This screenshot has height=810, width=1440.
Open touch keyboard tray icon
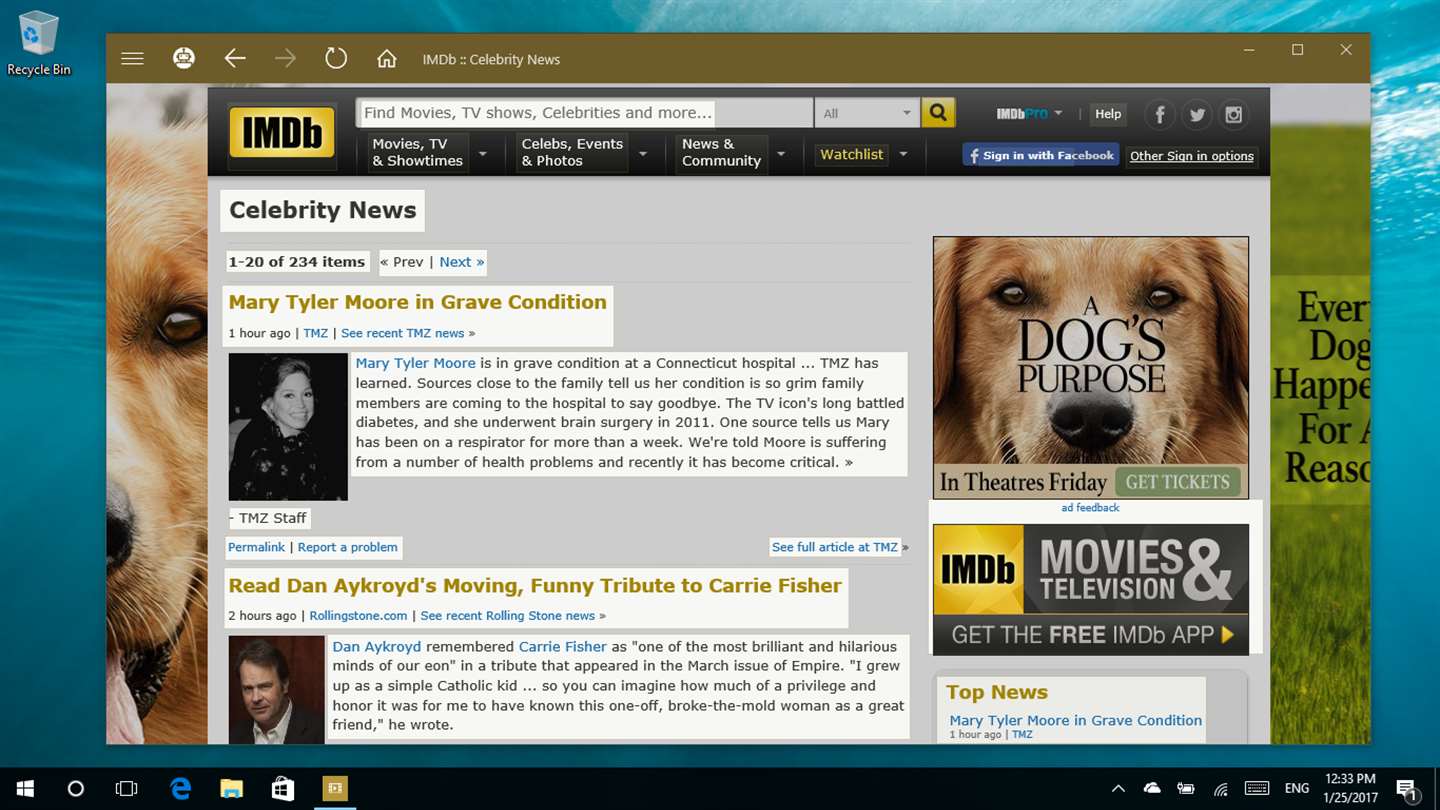(x=1257, y=789)
